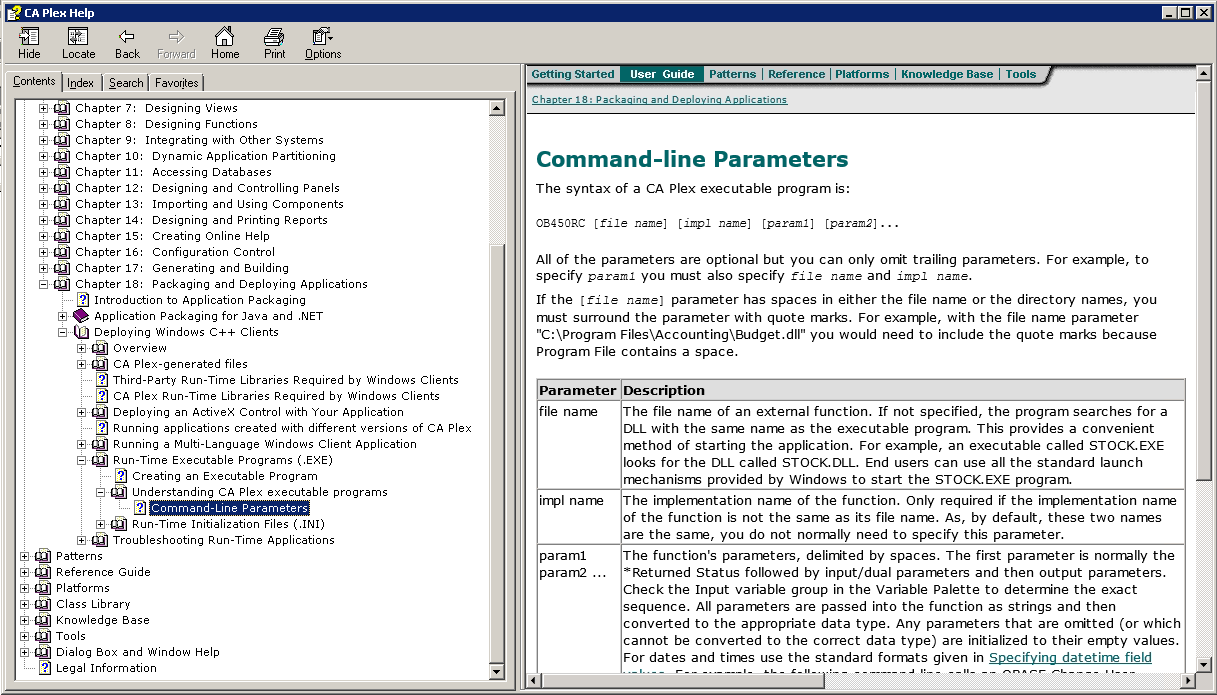Expand Application Packaging for Java and .NET
1217x695 pixels.
(62, 316)
